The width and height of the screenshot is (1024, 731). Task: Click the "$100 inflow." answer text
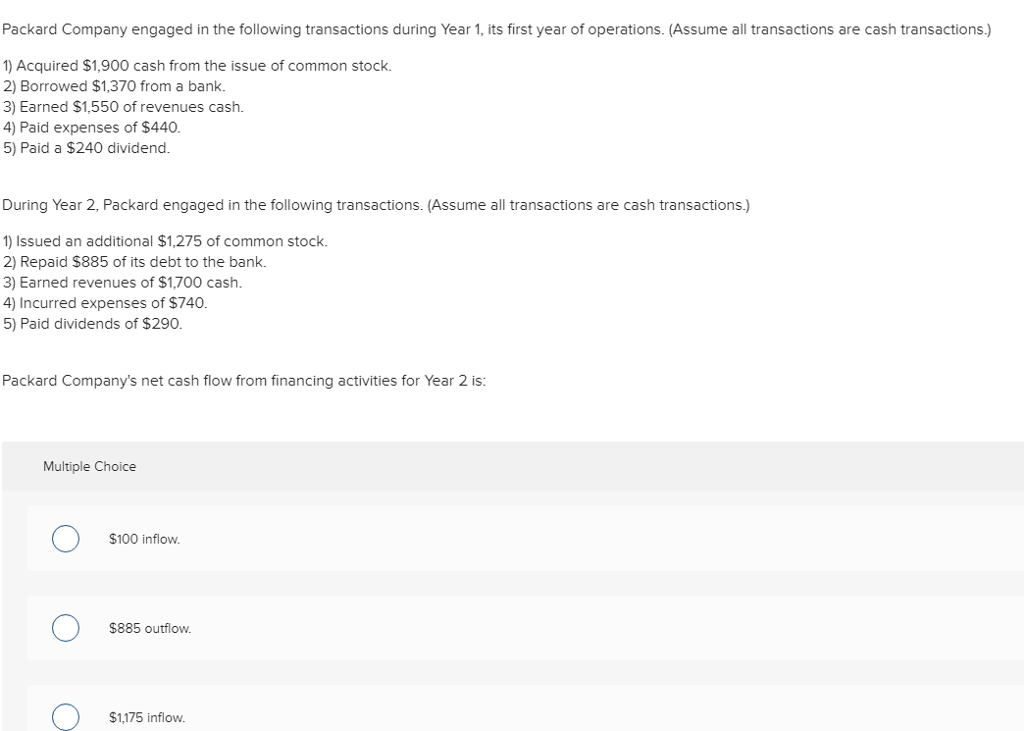pyautogui.click(x=144, y=539)
